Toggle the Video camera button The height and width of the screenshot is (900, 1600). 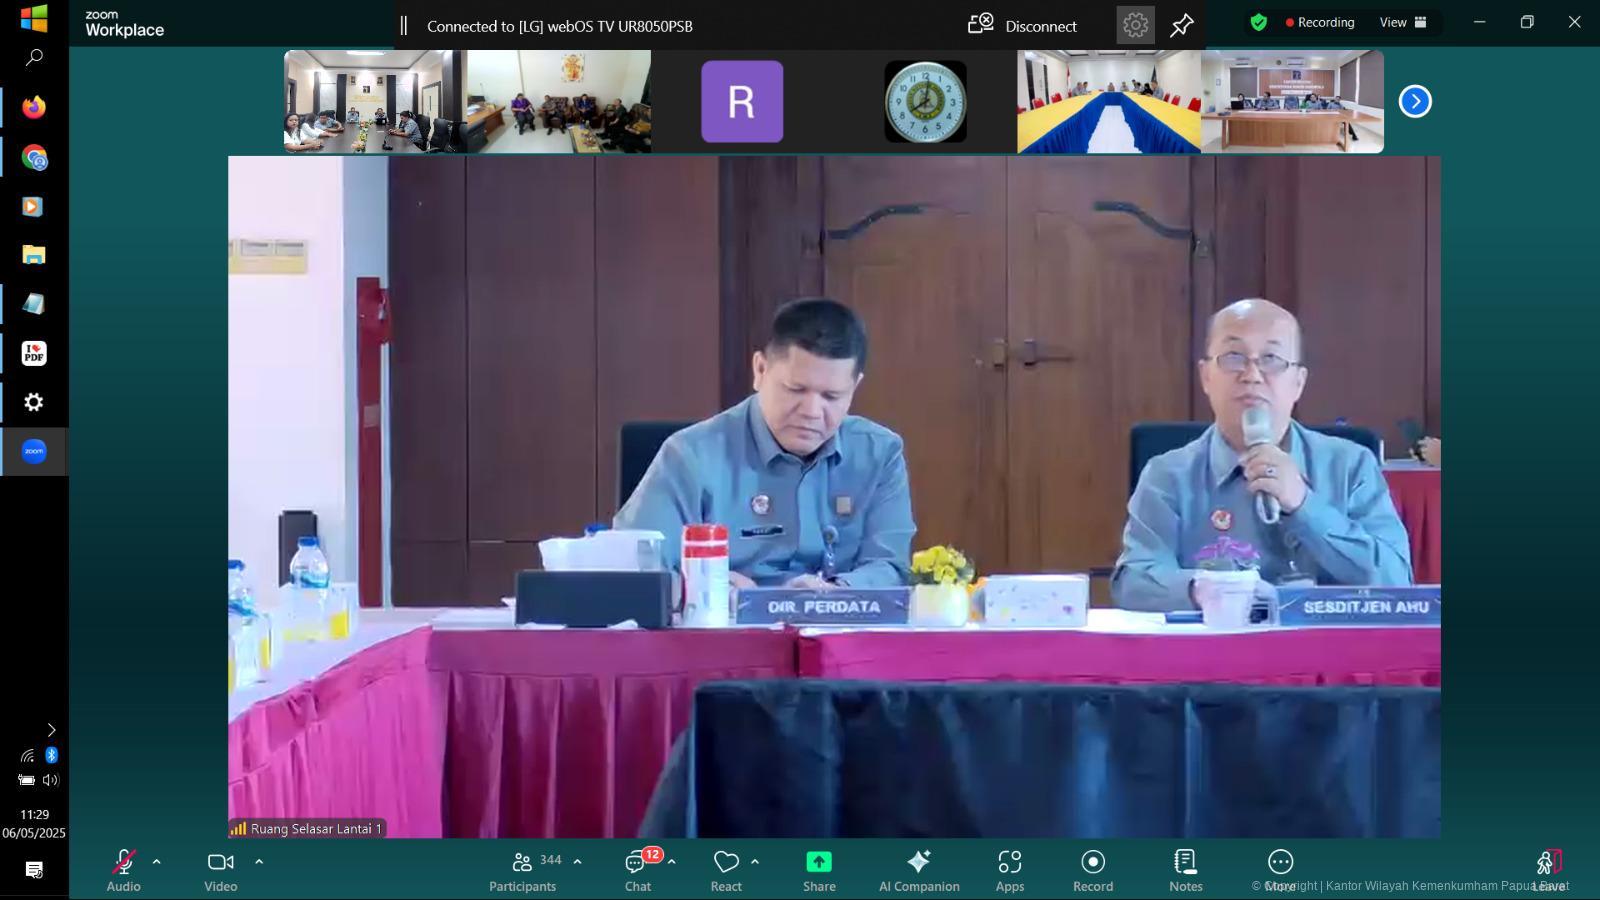pos(220,869)
